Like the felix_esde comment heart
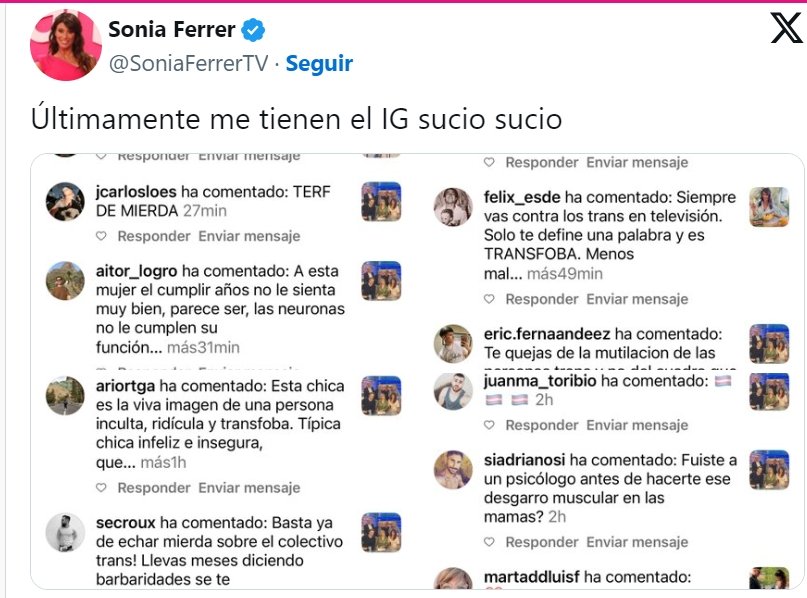 489,299
